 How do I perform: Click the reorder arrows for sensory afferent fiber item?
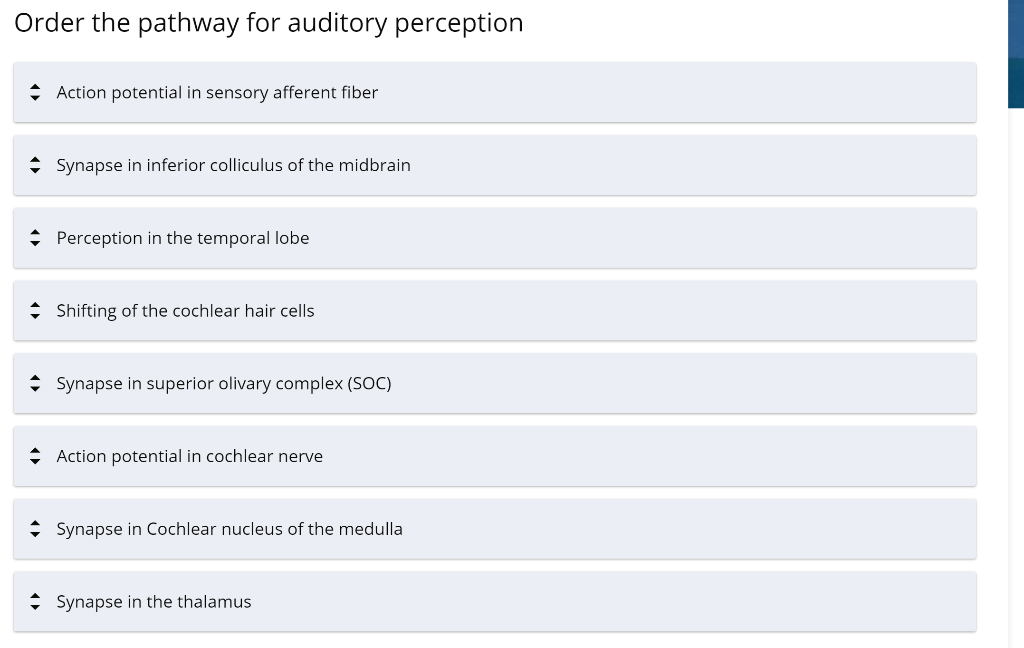[35, 92]
